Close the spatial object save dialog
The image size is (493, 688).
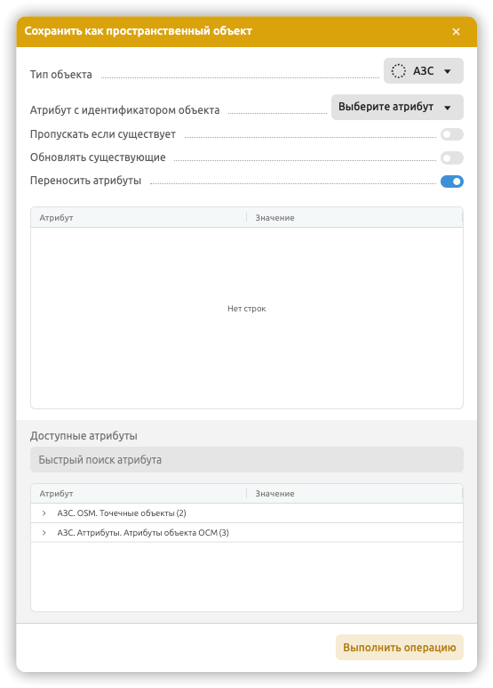click(456, 32)
